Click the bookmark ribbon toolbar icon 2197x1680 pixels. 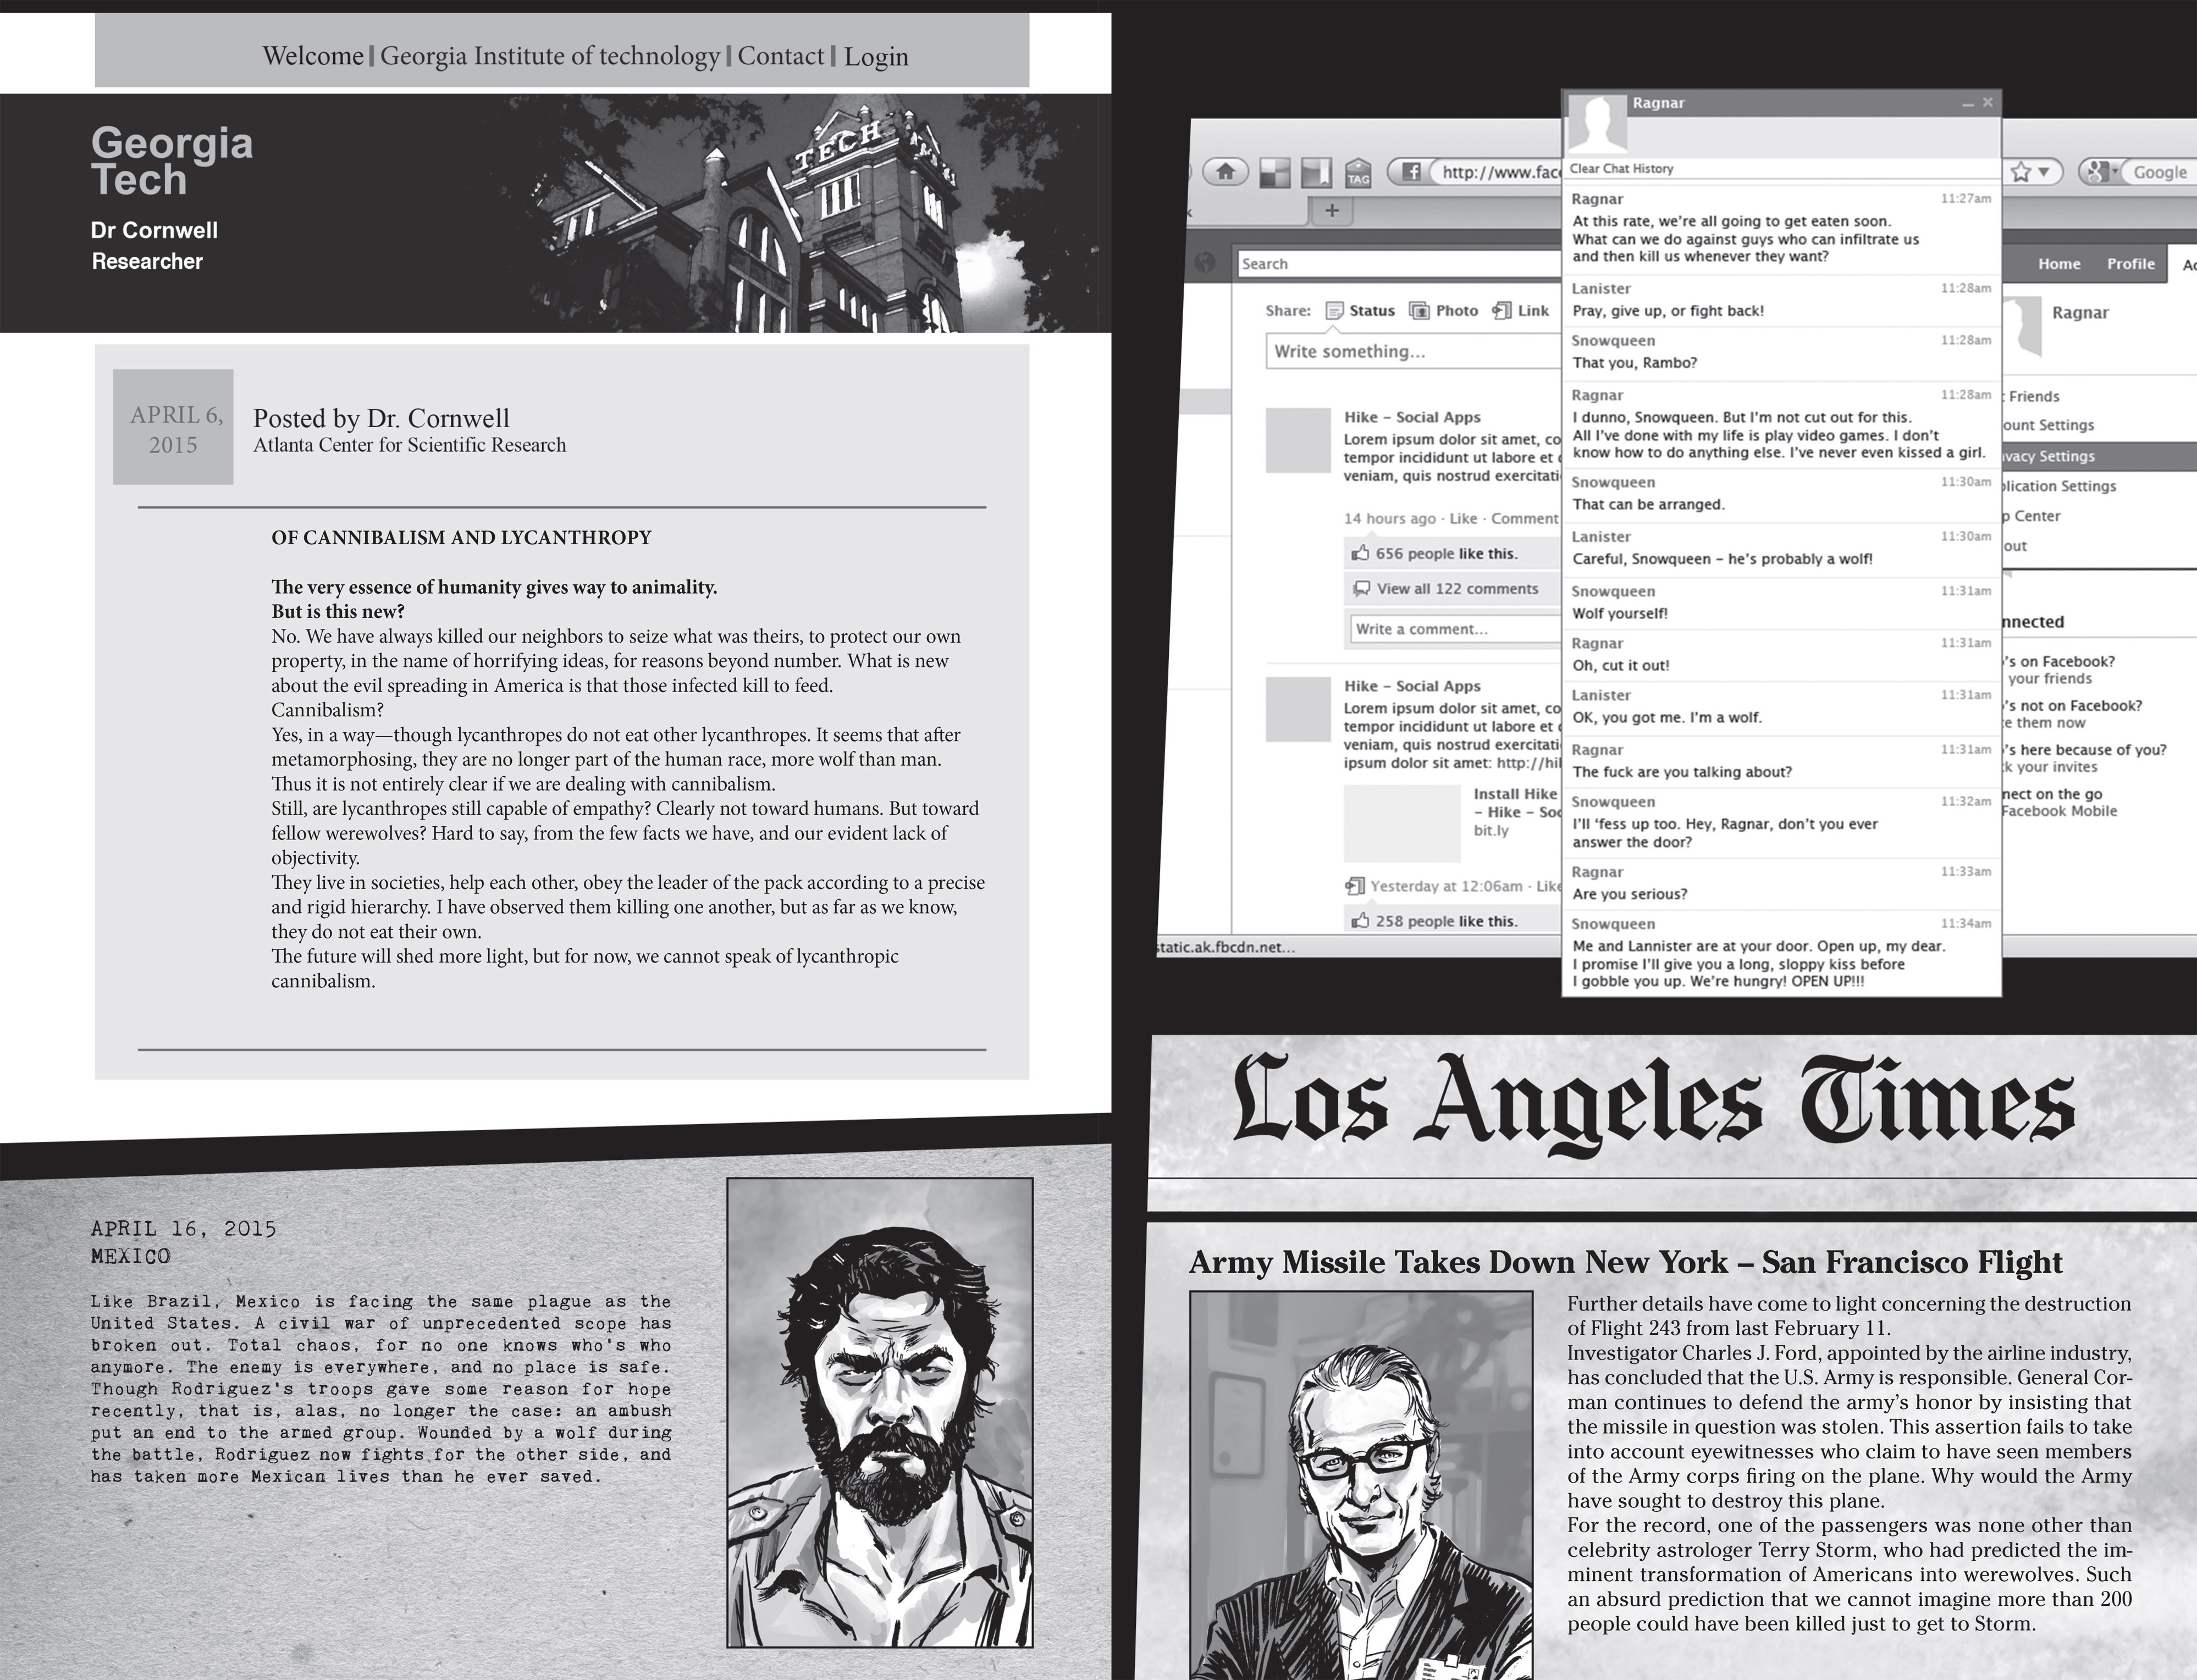(1316, 173)
